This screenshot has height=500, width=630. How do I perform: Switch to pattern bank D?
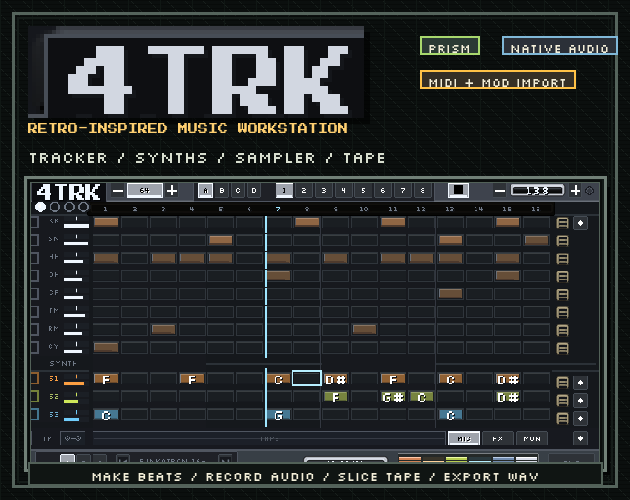(x=254, y=191)
